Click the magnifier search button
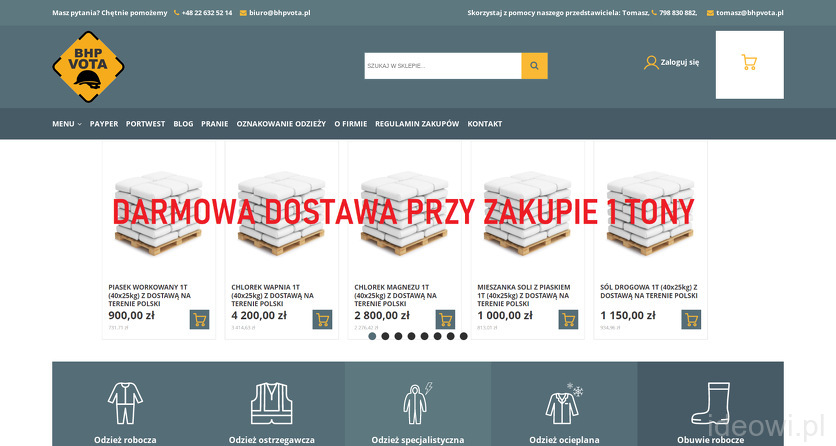Image resolution: width=836 pixels, height=446 pixels. pyautogui.click(x=534, y=66)
